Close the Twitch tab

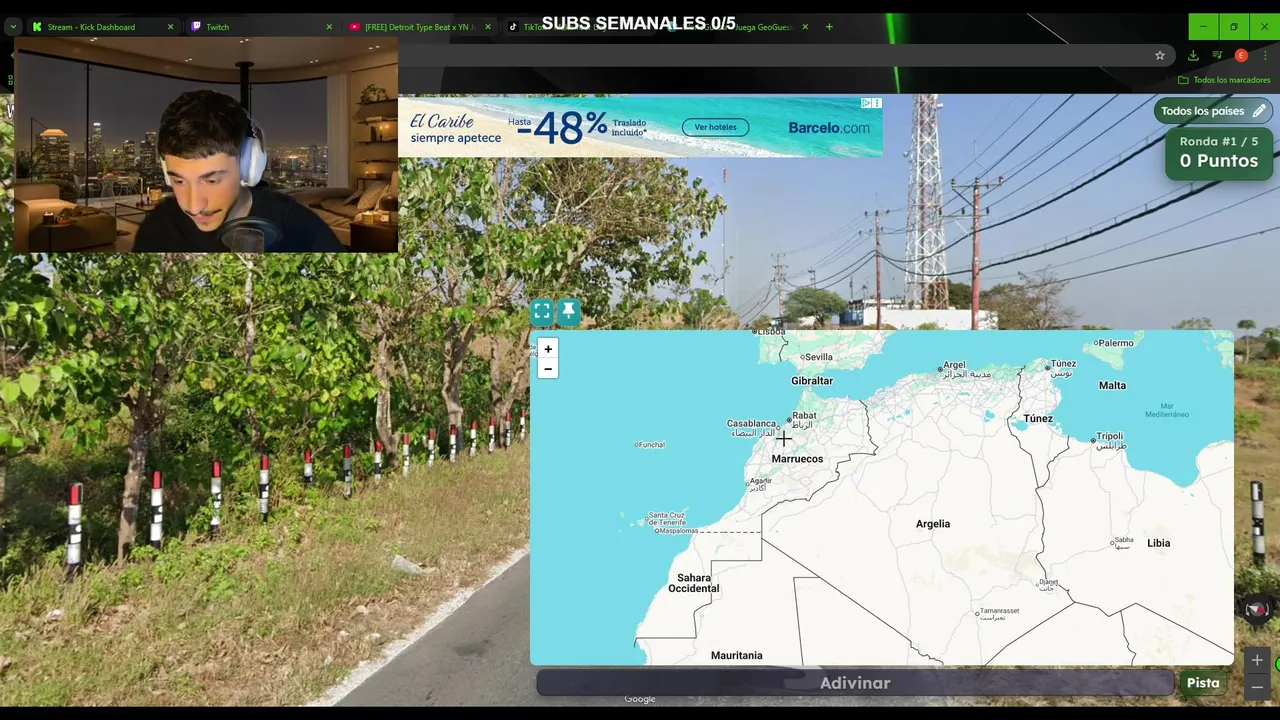click(x=329, y=27)
